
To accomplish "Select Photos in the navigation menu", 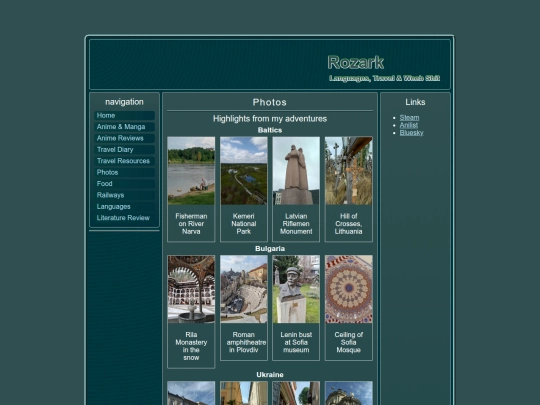I will (x=124, y=172).
